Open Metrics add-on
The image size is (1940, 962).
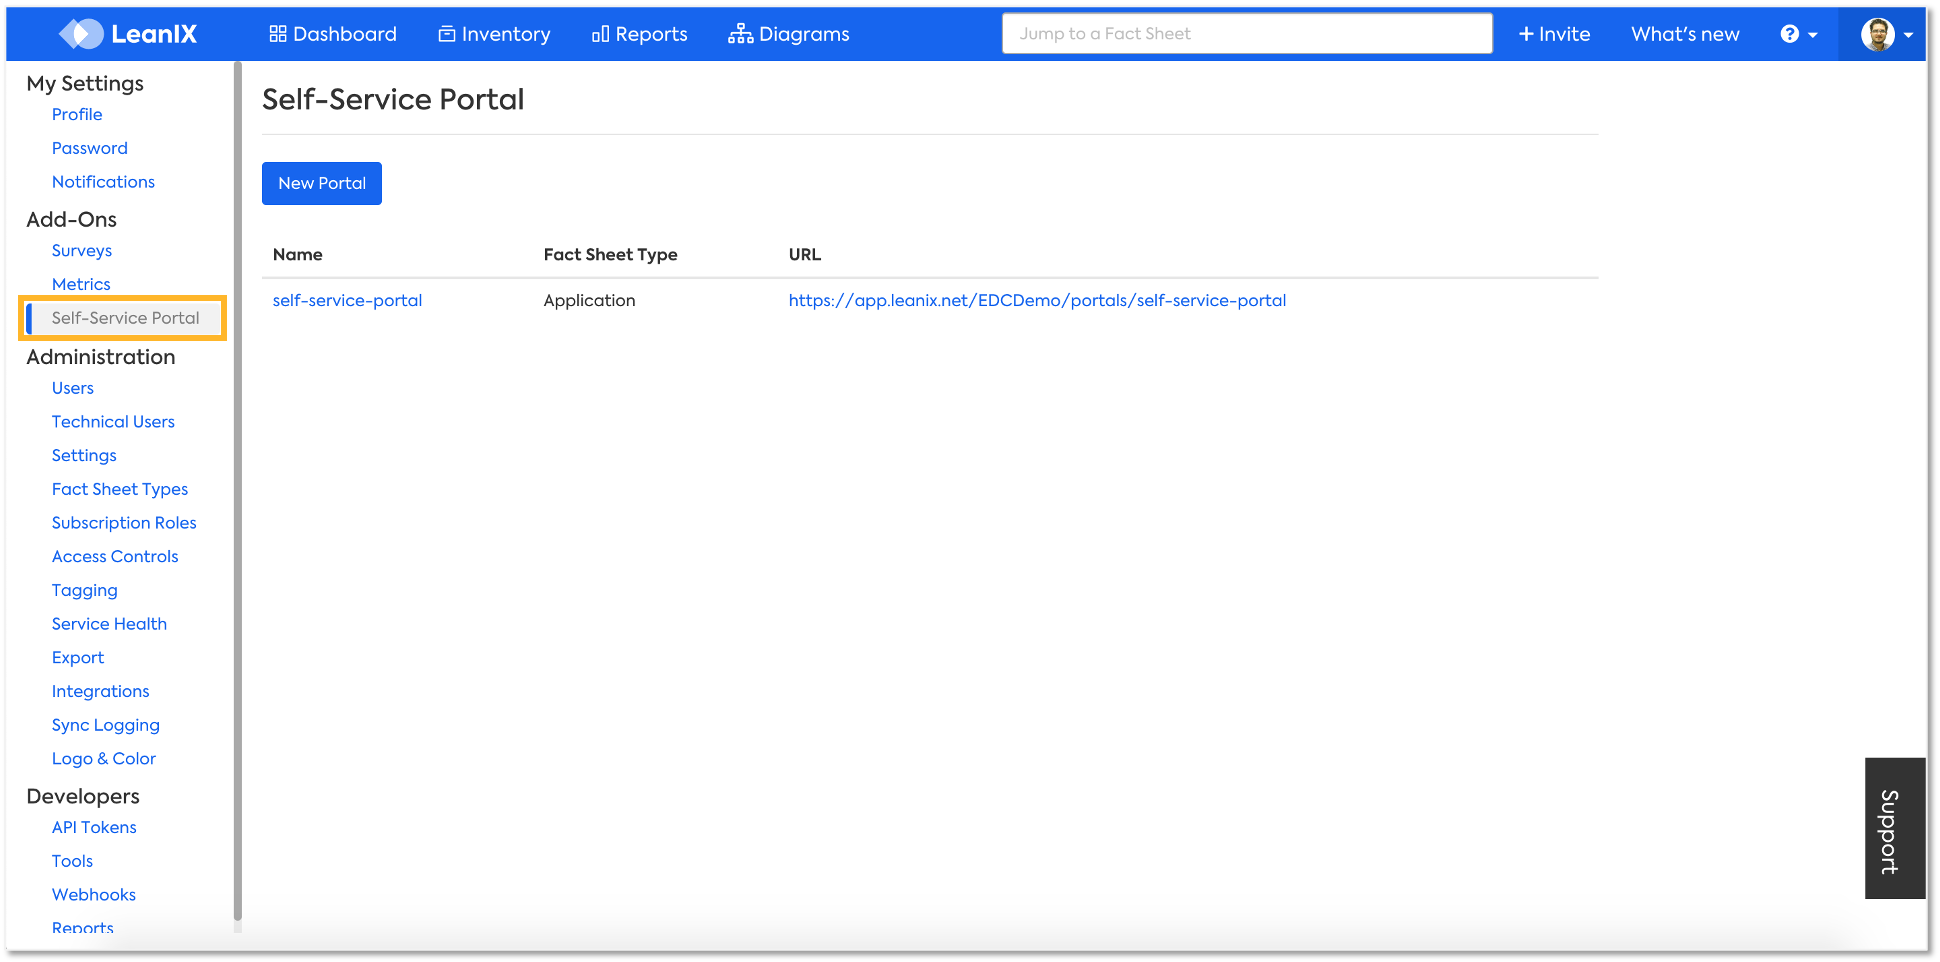click(81, 284)
